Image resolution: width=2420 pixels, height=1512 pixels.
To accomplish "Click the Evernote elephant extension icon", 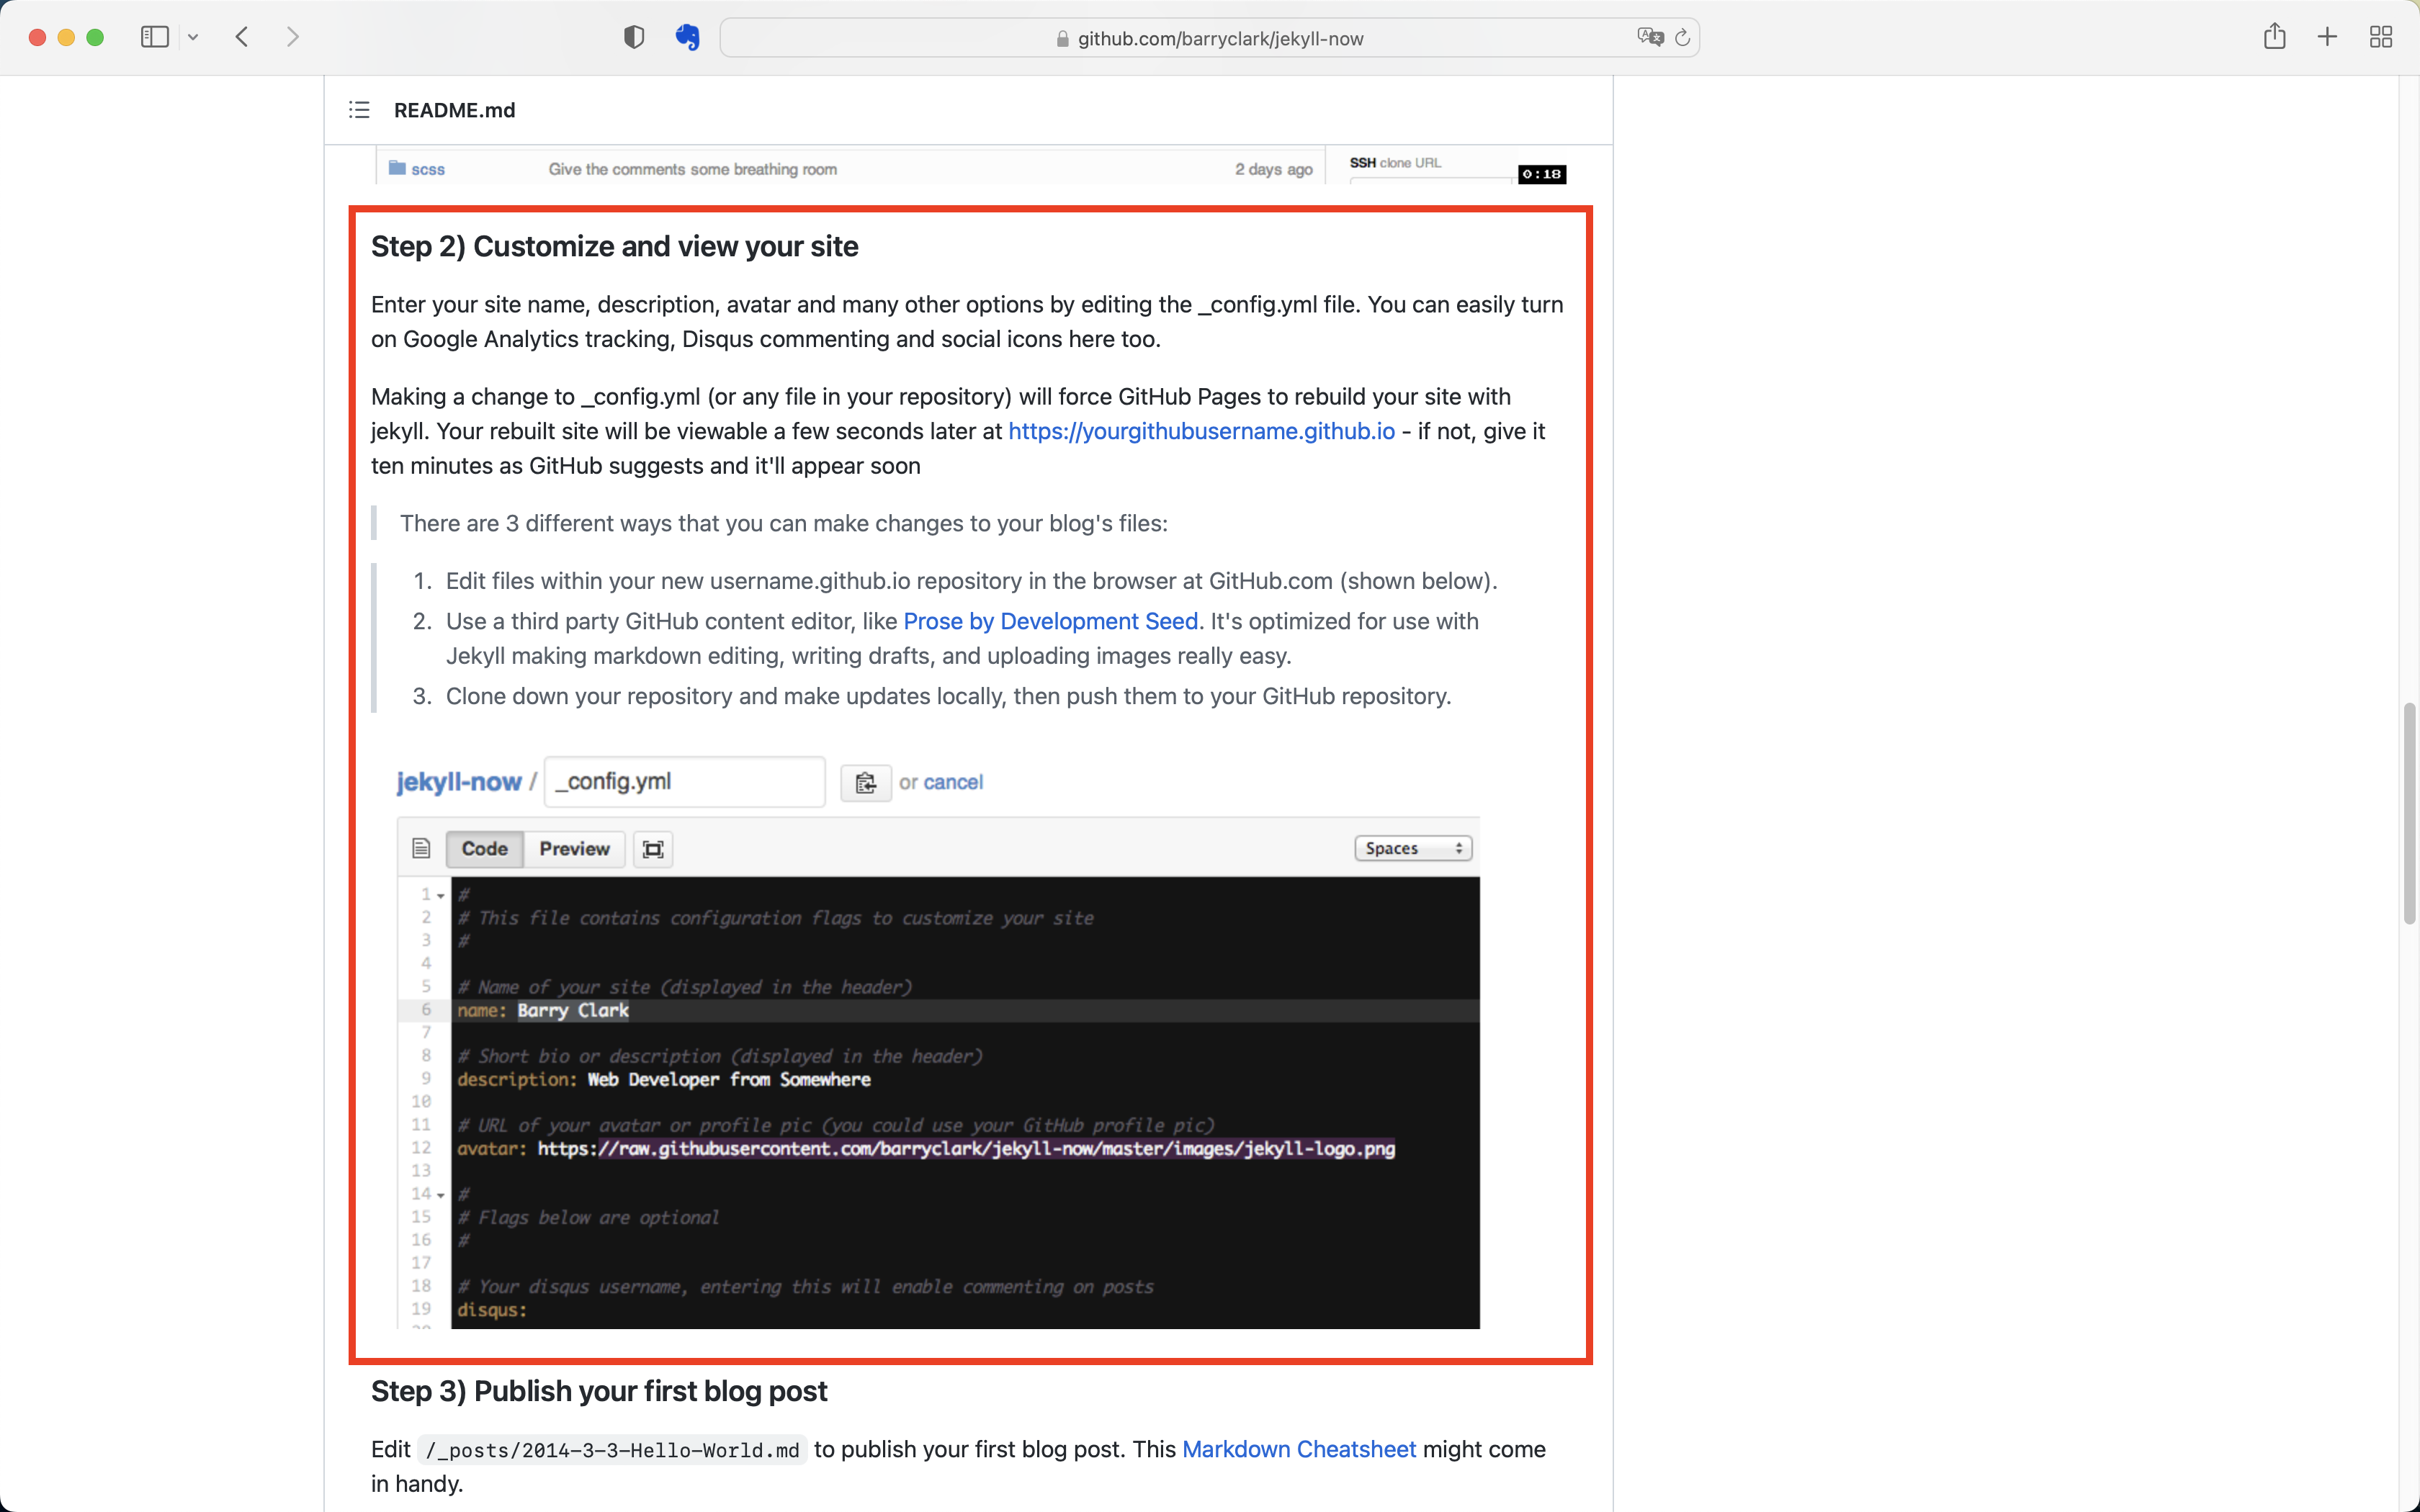I will (687, 37).
